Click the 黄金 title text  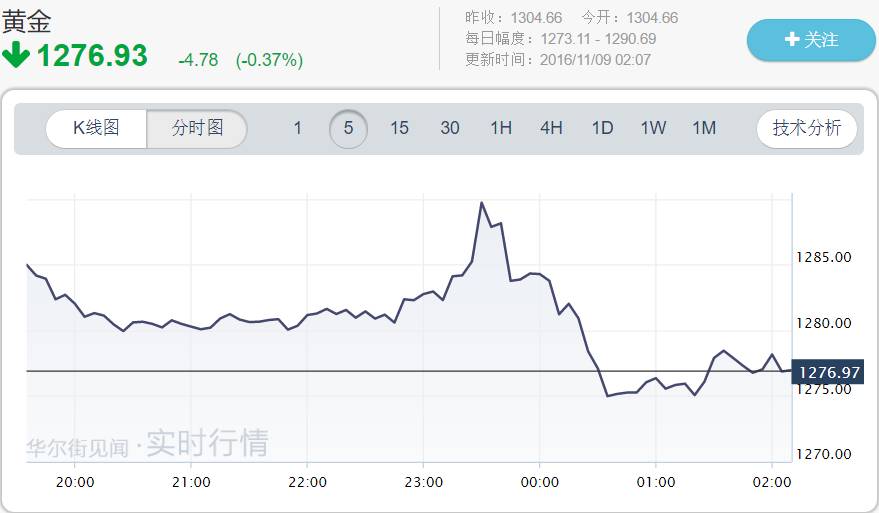coord(26,22)
